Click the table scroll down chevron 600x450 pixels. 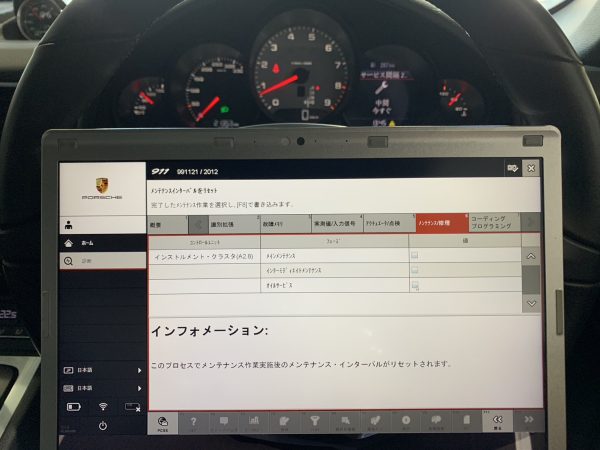pyautogui.click(x=531, y=303)
